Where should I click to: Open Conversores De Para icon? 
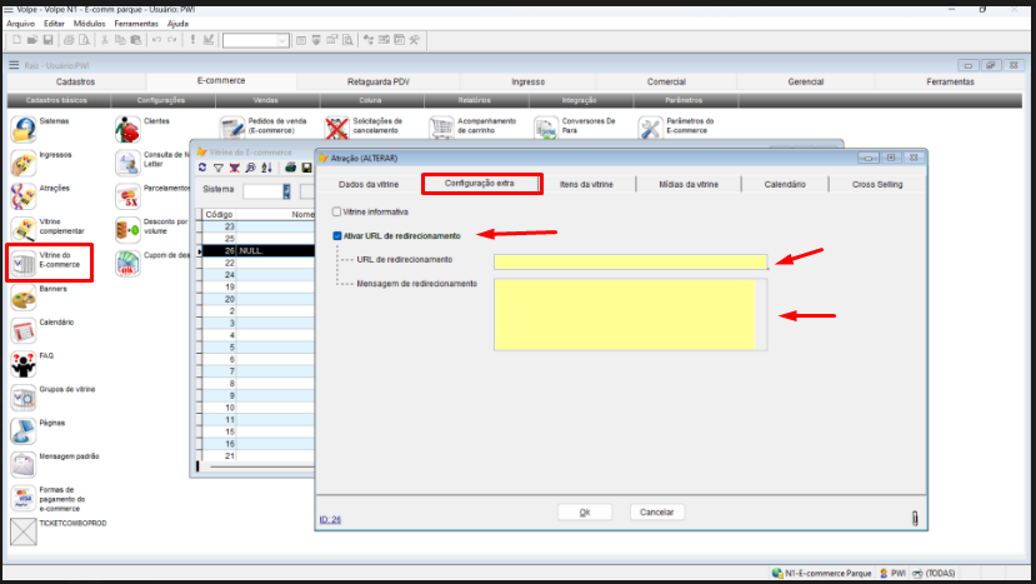tap(546, 128)
